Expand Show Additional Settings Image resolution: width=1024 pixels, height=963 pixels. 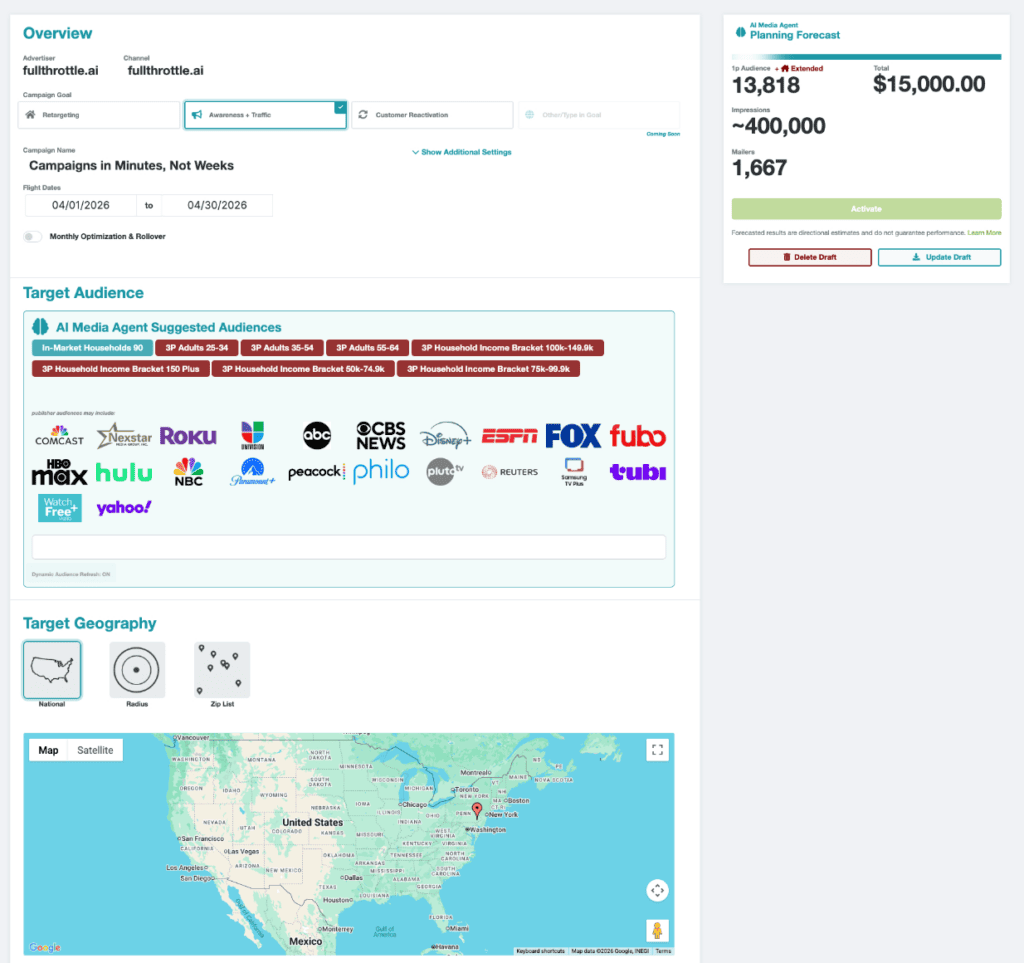point(461,152)
